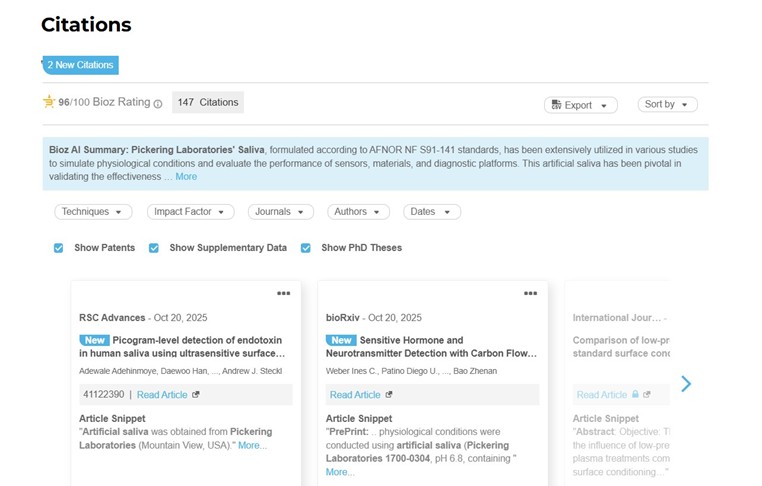Open the Export CSV button
Screen dimensions: 762x486
(x=580, y=105)
